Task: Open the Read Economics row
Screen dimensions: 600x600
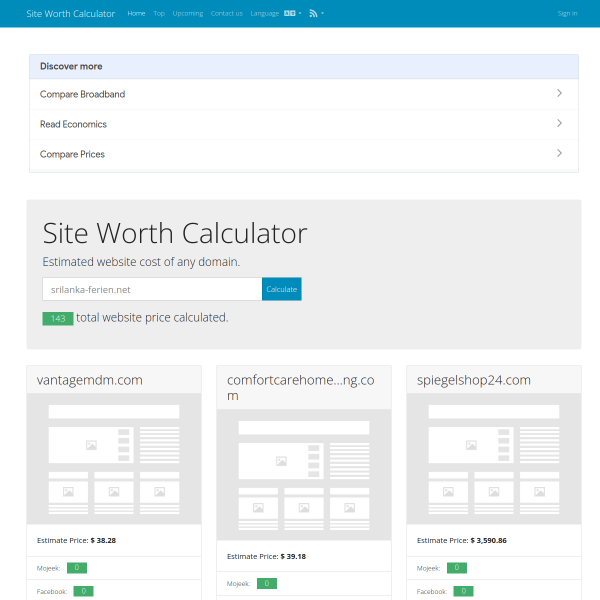Action: [304, 124]
